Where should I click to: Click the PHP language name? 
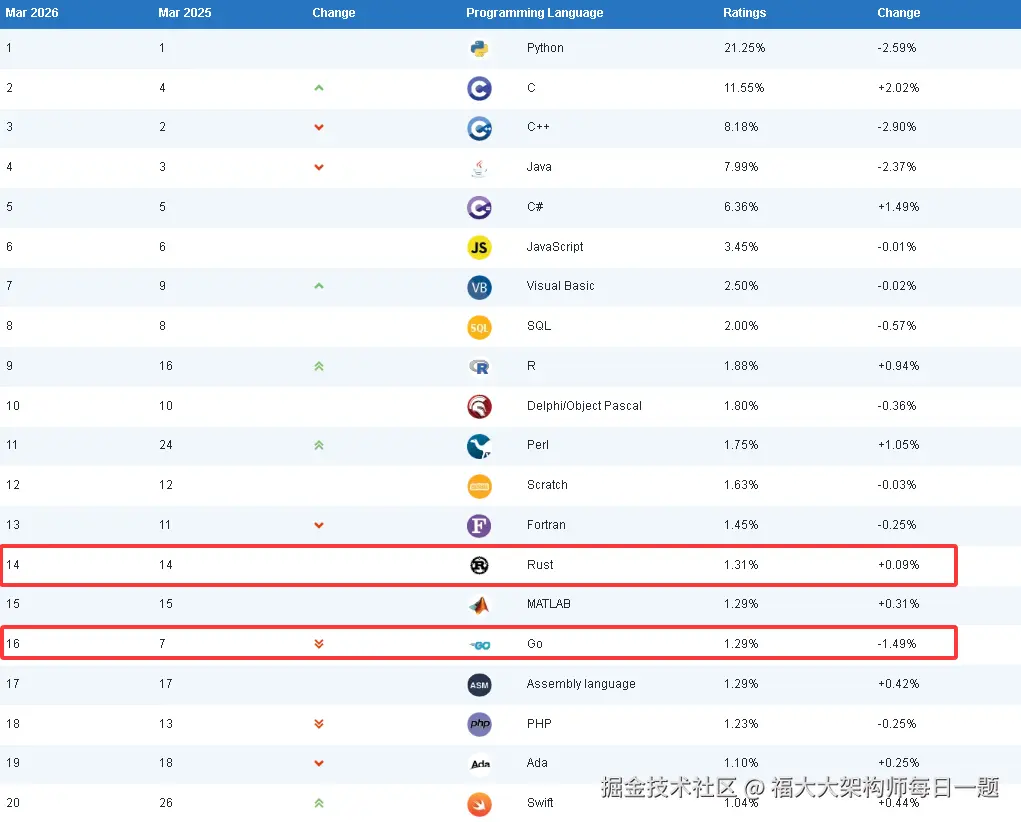[x=539, y=724]
